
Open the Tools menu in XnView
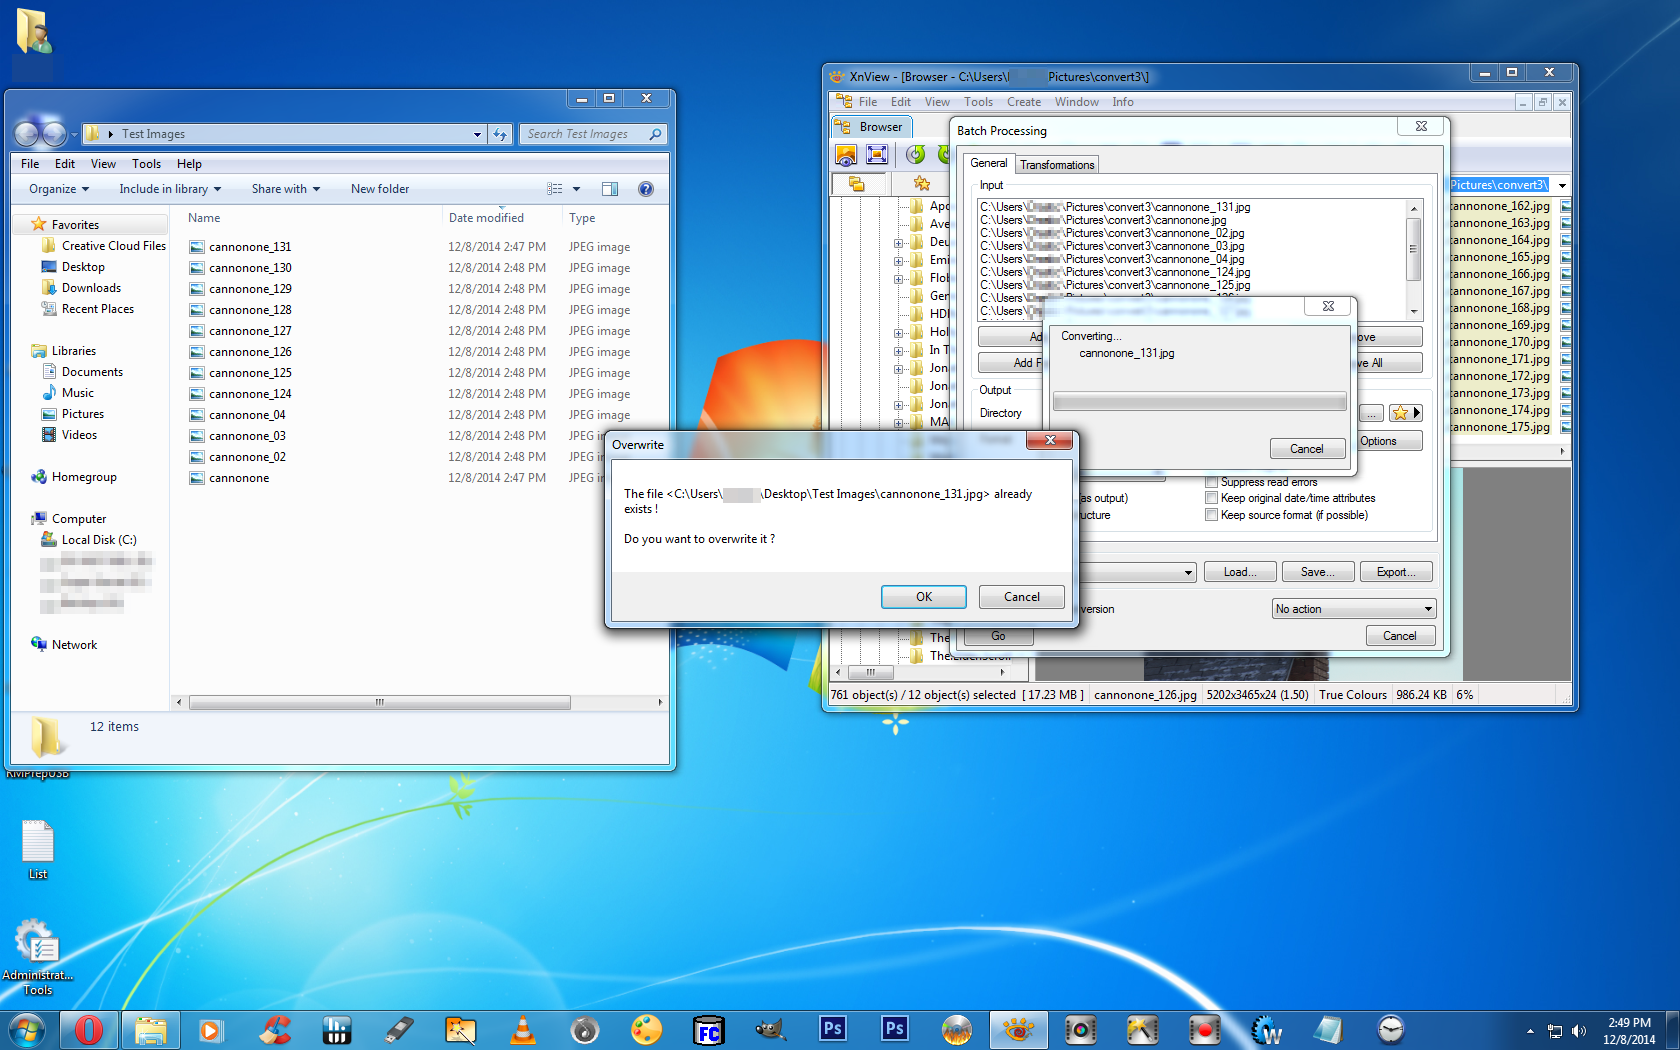(x=978, y=102)
